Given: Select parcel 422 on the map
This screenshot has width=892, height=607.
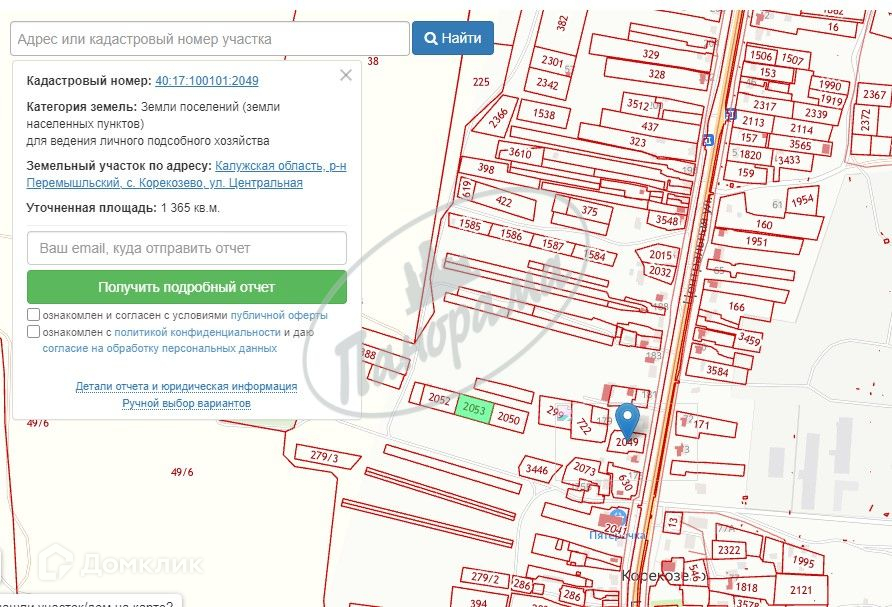Looking at the screenshot, I should (x=503, y=201).
